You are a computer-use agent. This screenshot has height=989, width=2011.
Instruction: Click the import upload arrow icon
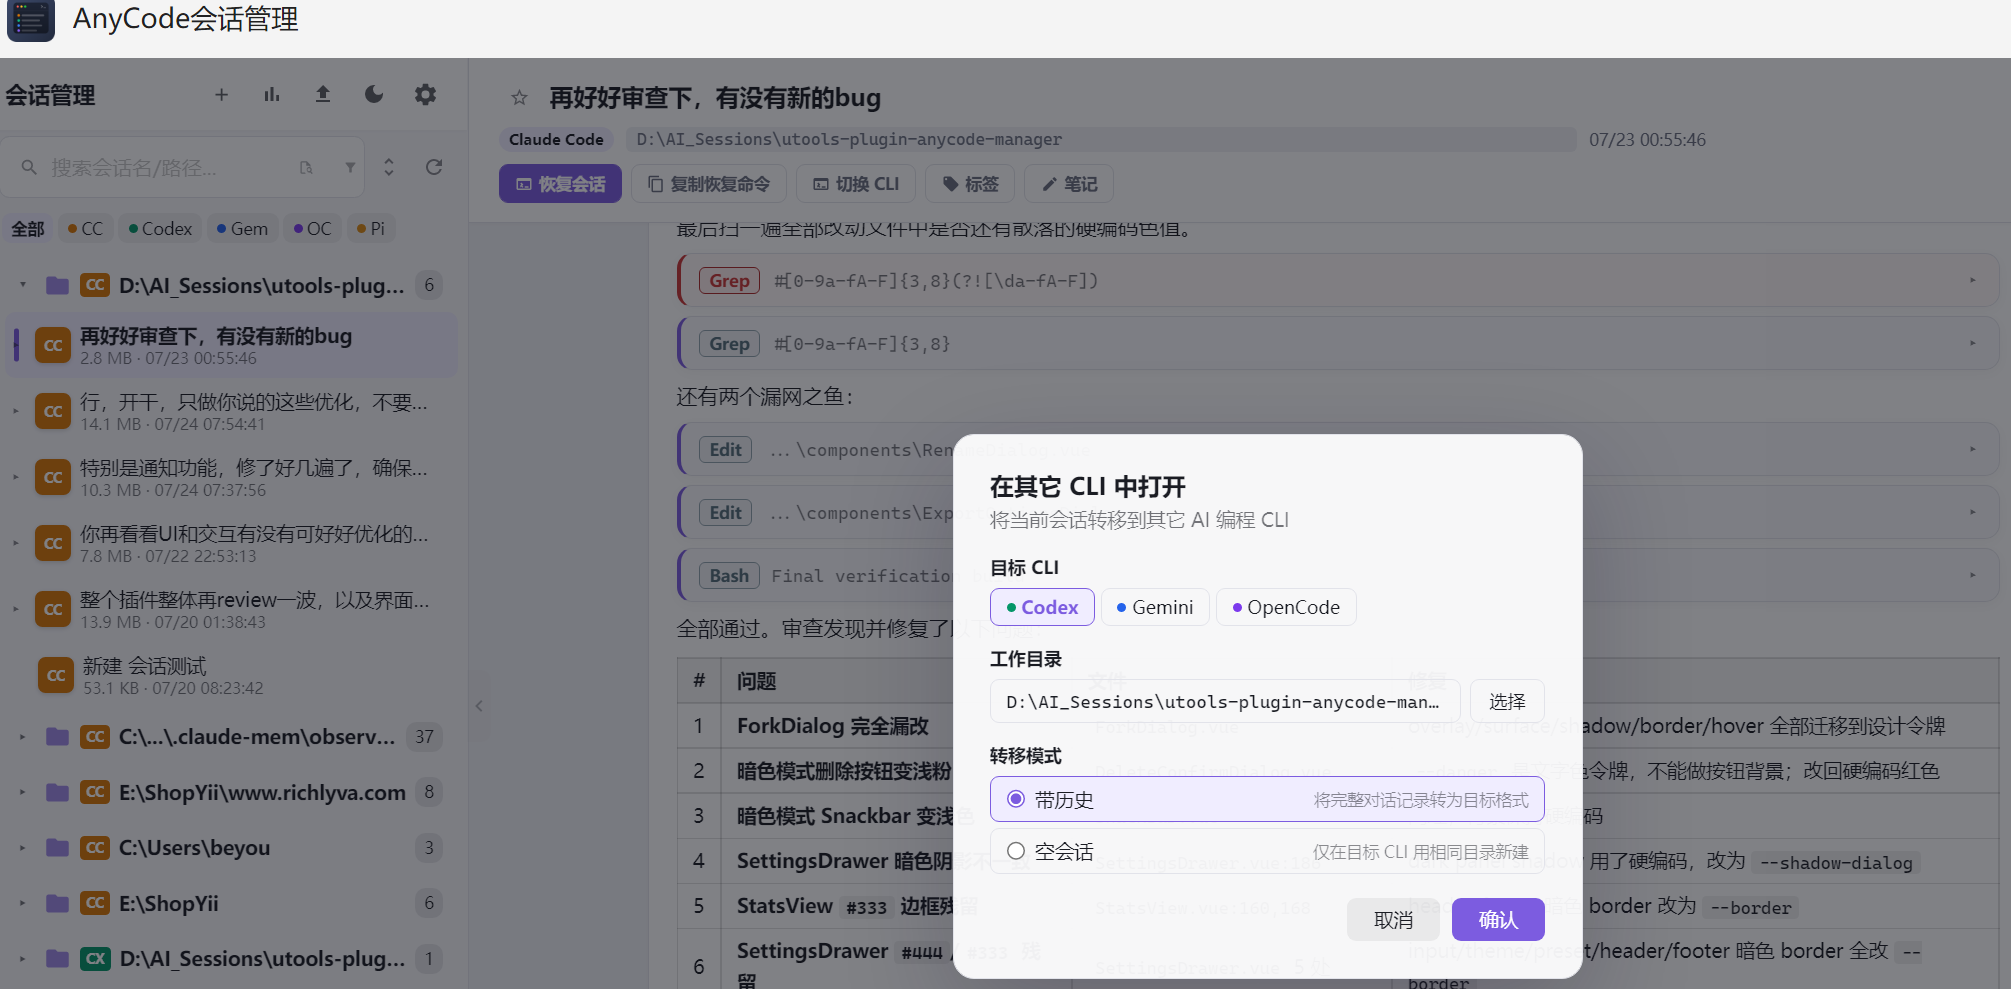point(323,95)
